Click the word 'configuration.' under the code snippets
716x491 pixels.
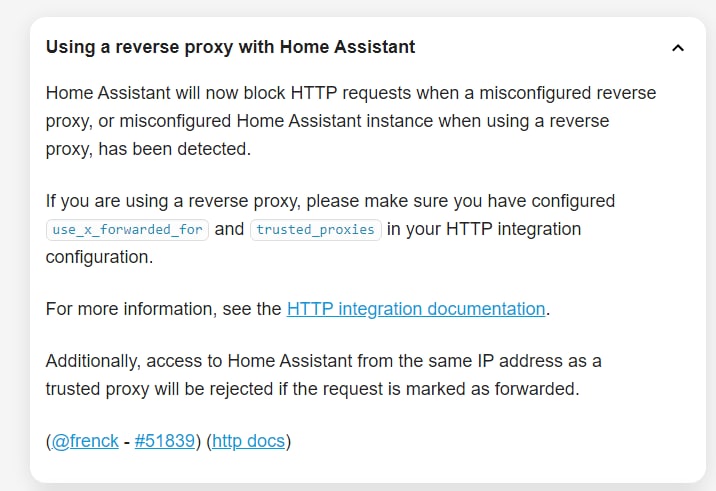[x=100, y=257]
